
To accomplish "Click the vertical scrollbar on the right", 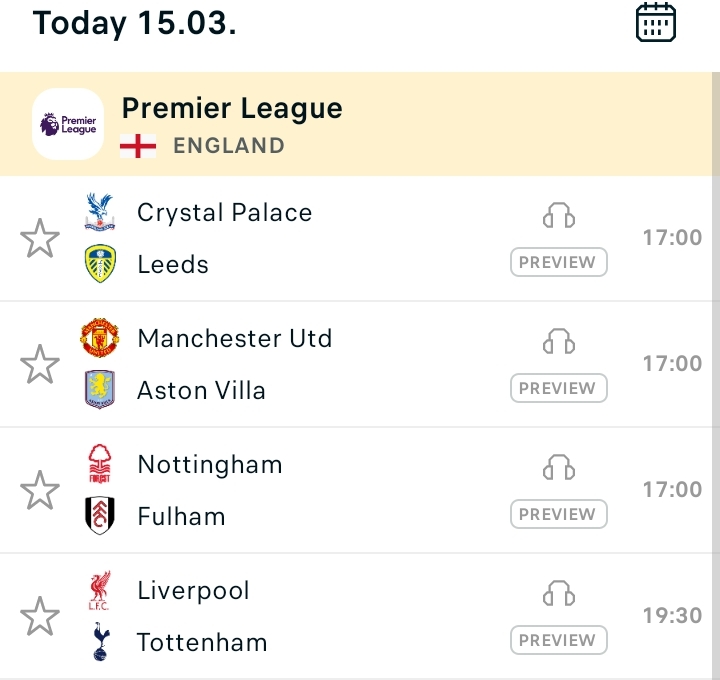I will 716,376.
